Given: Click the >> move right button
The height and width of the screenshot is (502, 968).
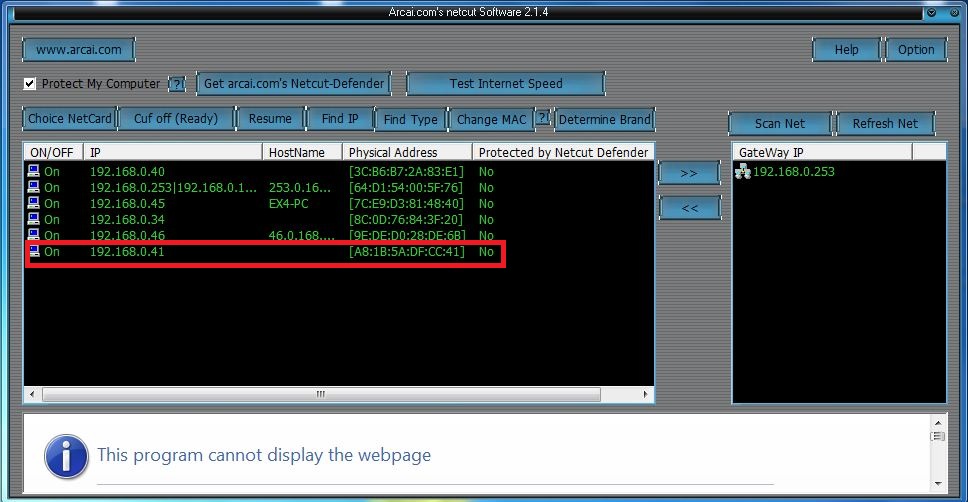Looking at the screenshot, I should (689, 174).
